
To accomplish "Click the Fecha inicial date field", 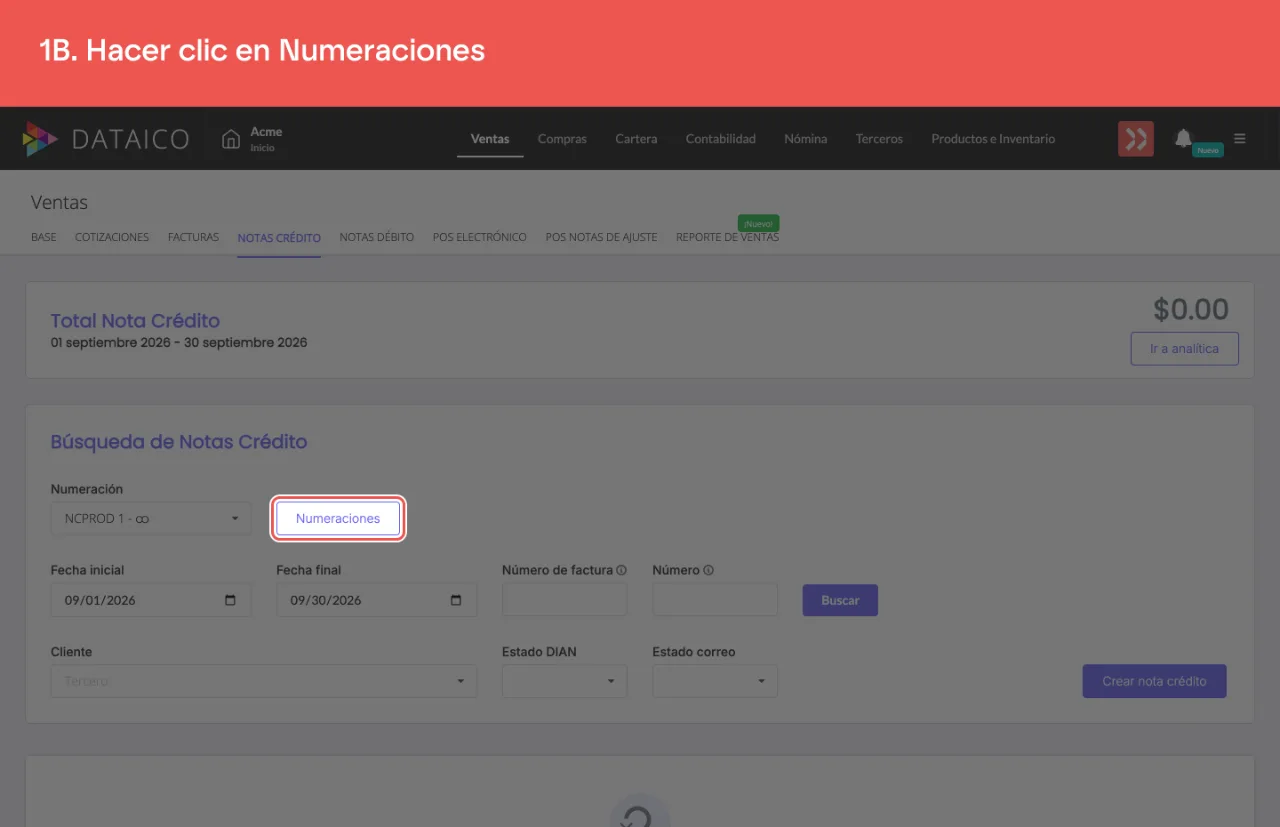I will click(151, 600).
